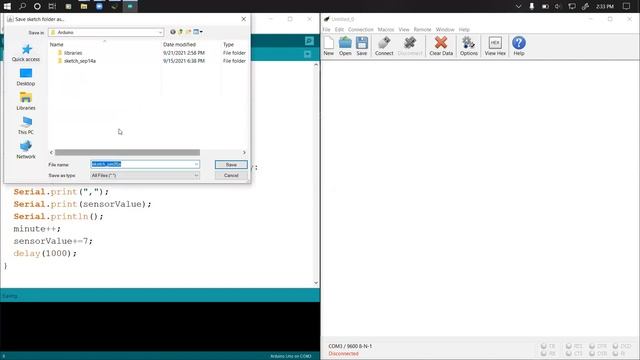Image resolution: width=640 pixels, height=360 pixels.
Task: Go up one folder level
Action: pos(180,32)
